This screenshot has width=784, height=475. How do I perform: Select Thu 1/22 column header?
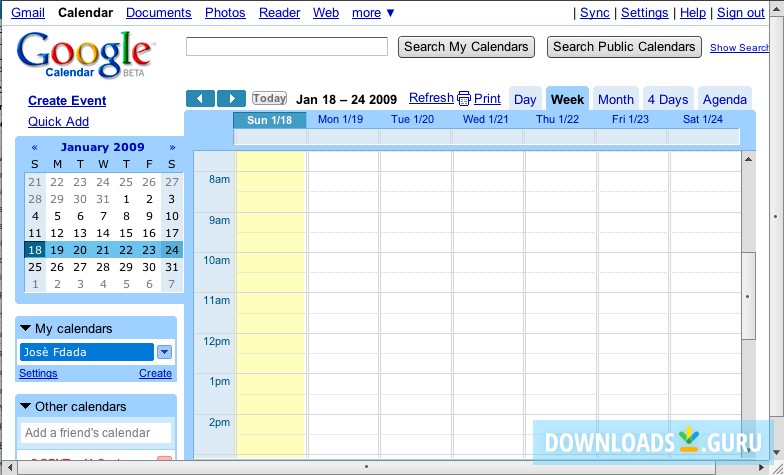pos(558,120)
